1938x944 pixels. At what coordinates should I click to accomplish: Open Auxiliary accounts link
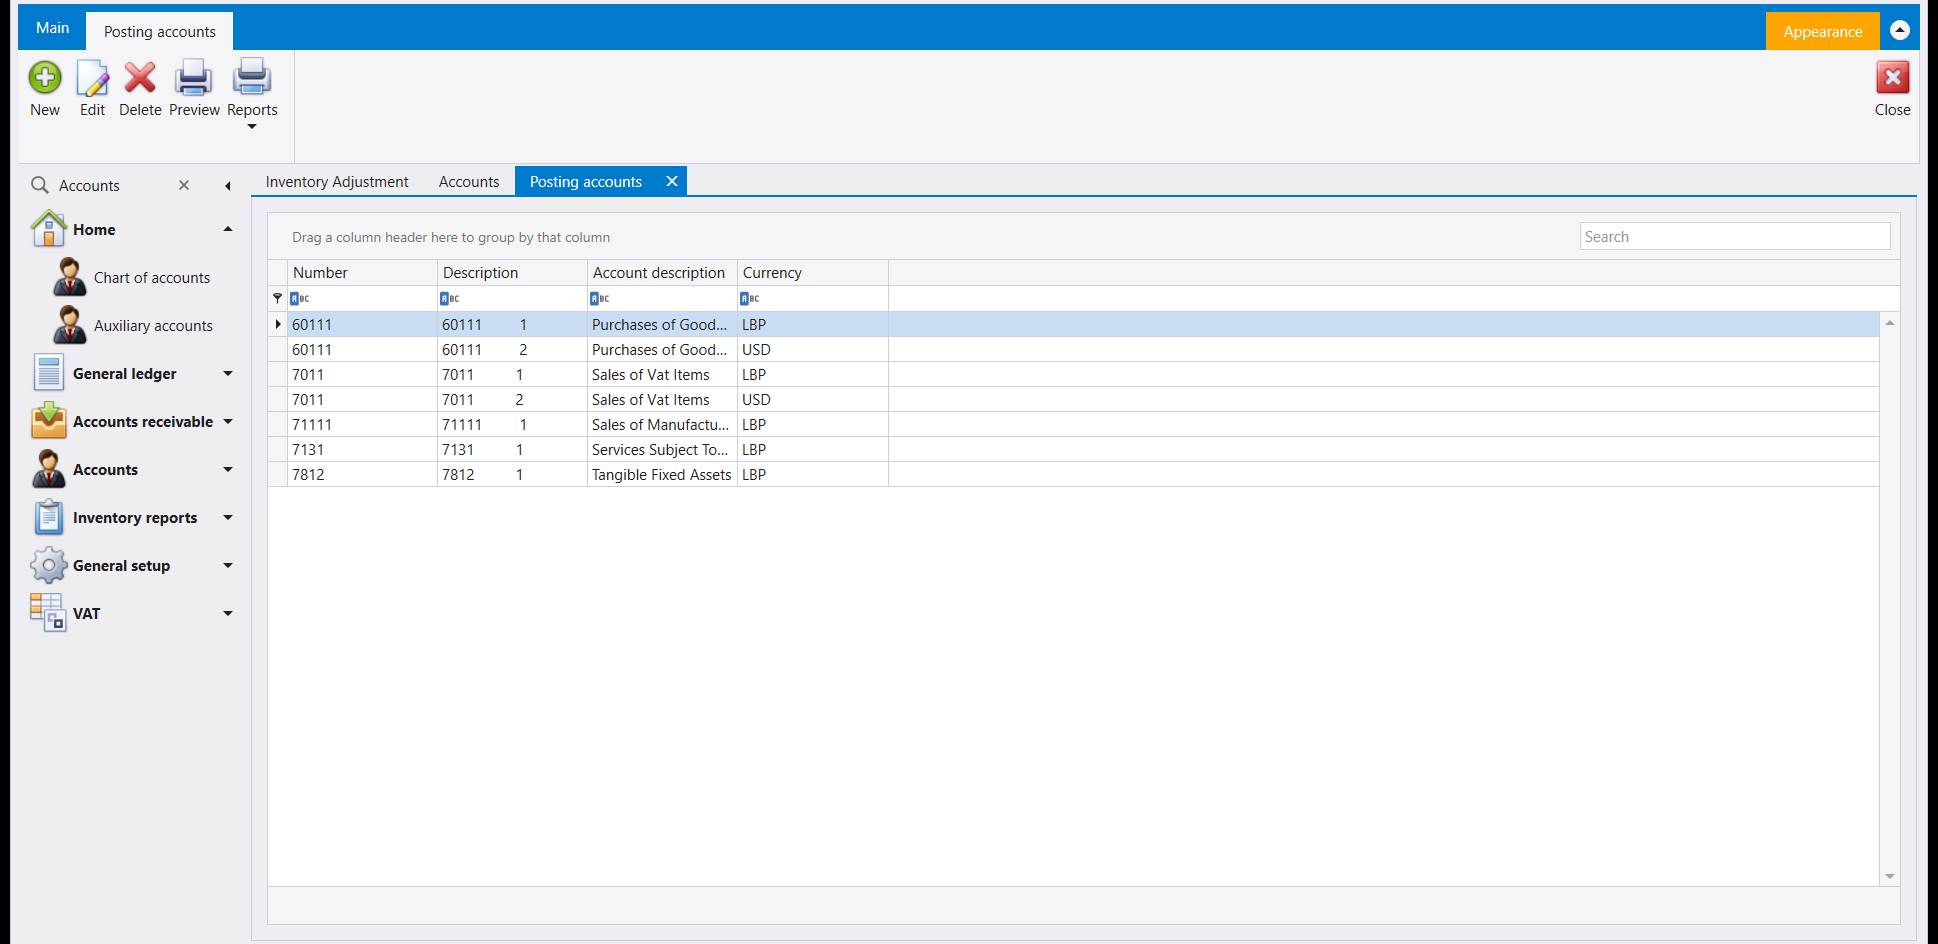coord(153,326)
